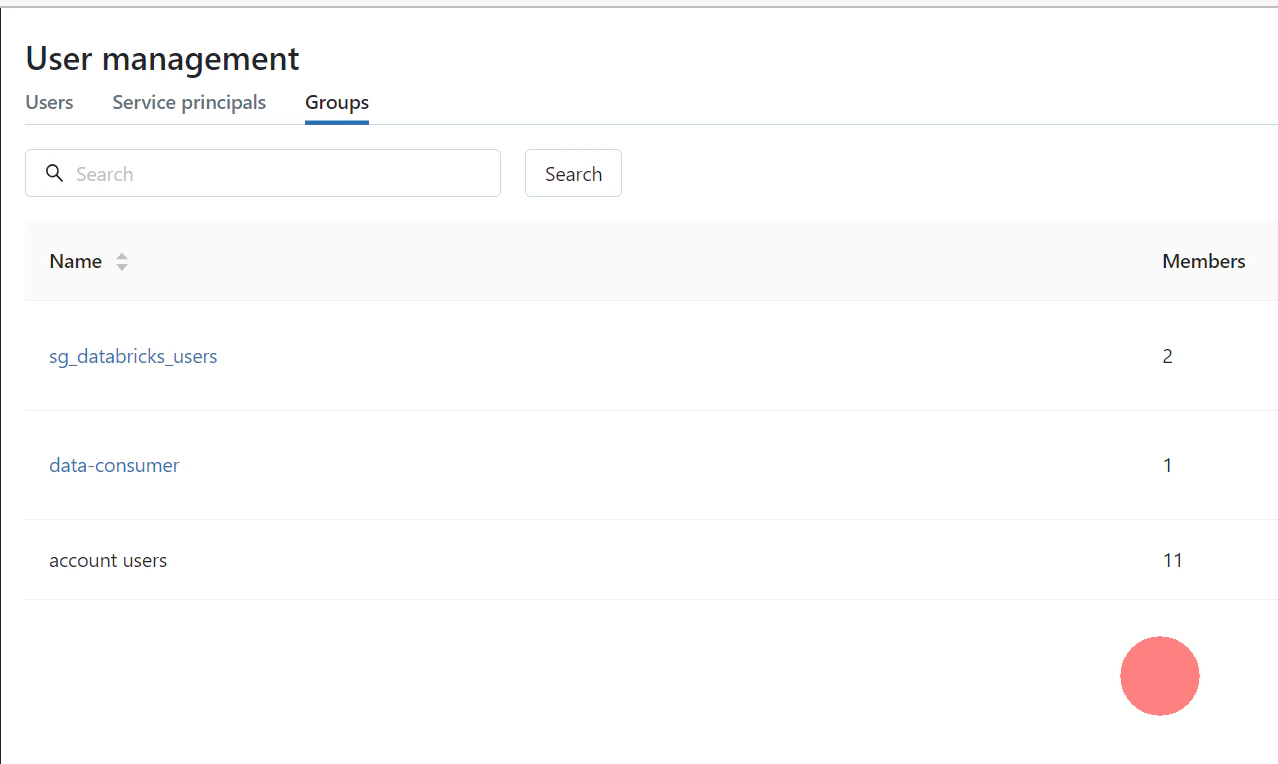Image resolution: width=1278 pixels, height=764 pixels.
Task: Sort groups by the Name column
Action: (122, 262)
